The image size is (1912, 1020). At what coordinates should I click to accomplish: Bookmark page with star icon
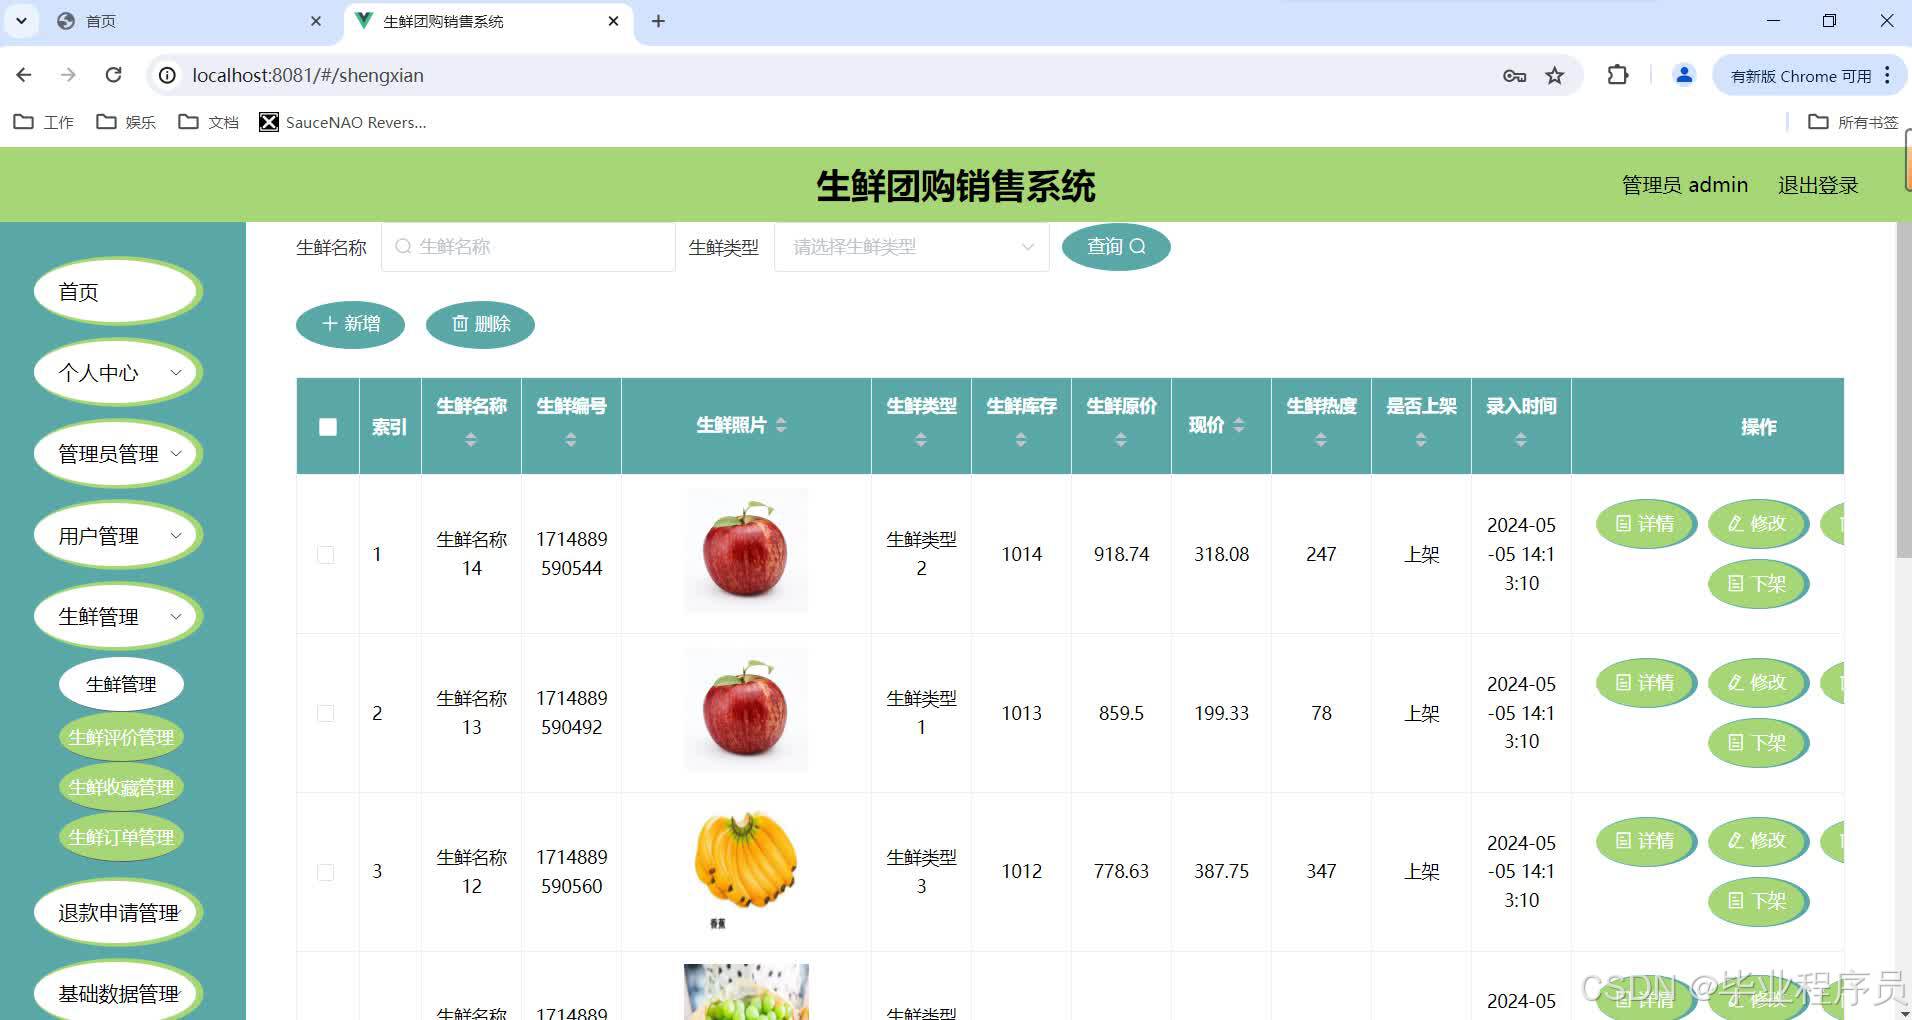point(1554,76)
